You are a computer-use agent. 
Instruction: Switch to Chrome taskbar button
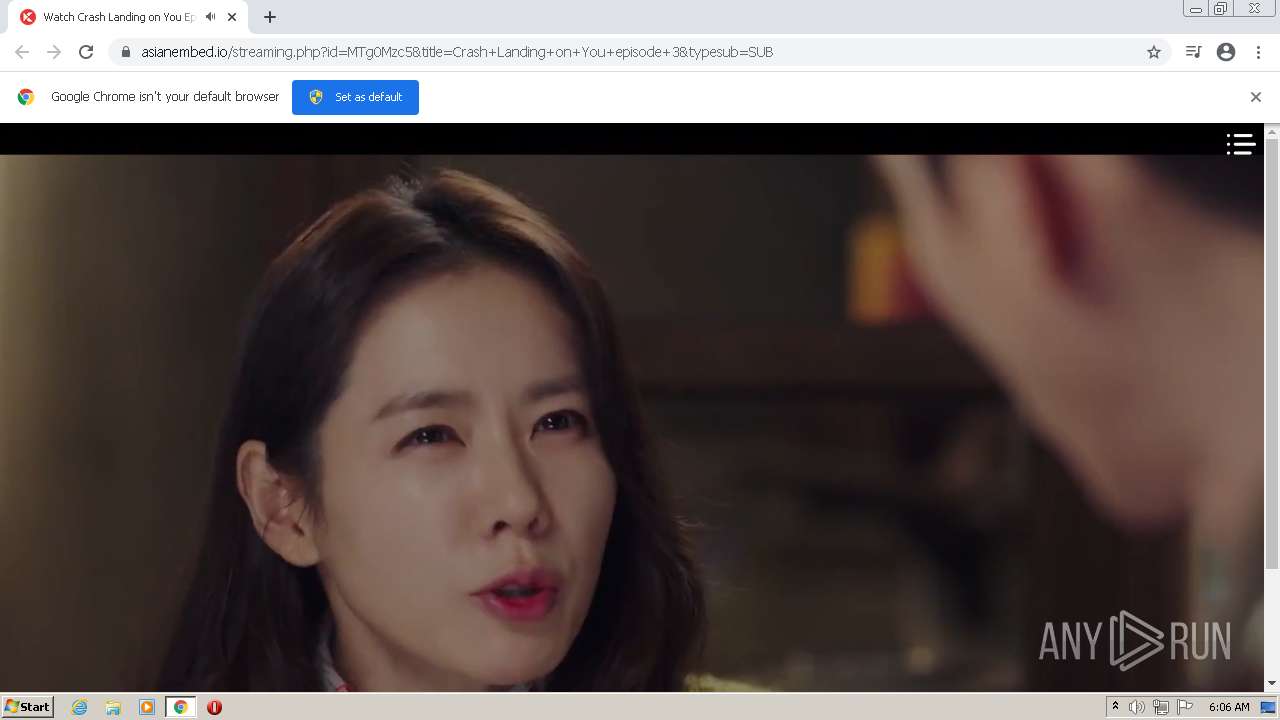coord(180,707)
